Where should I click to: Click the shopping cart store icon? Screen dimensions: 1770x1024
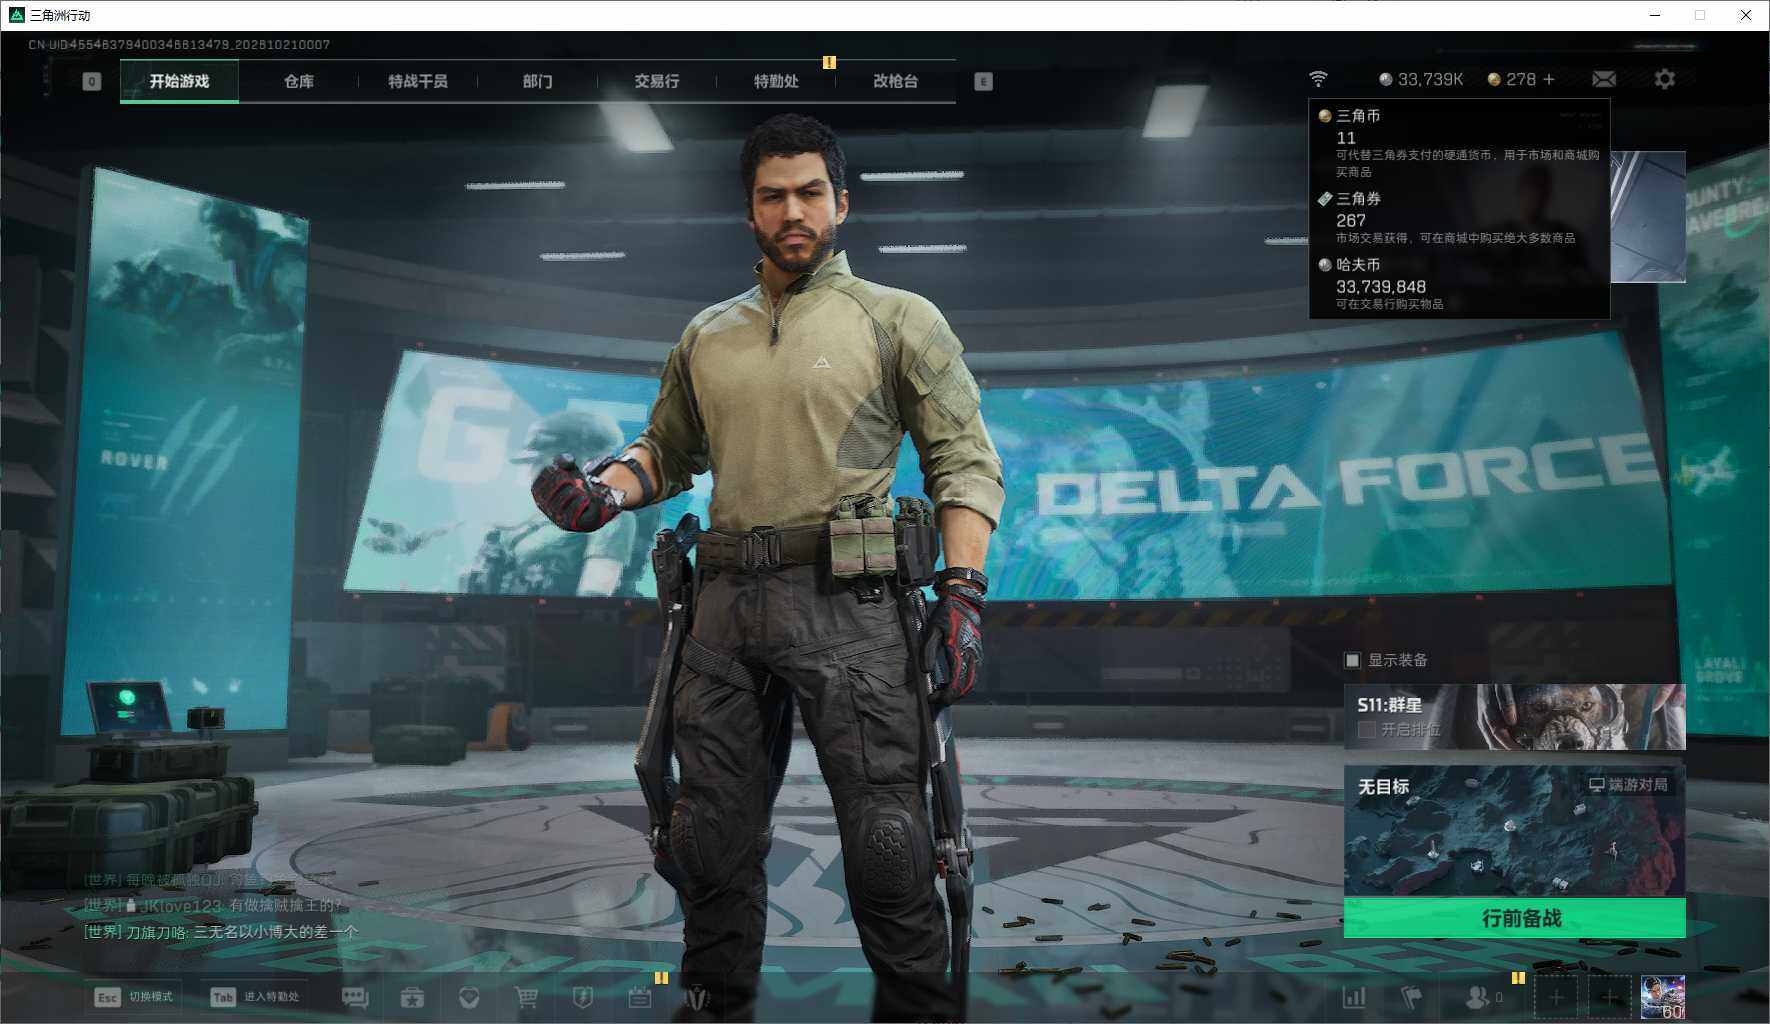tap(526, 997)
